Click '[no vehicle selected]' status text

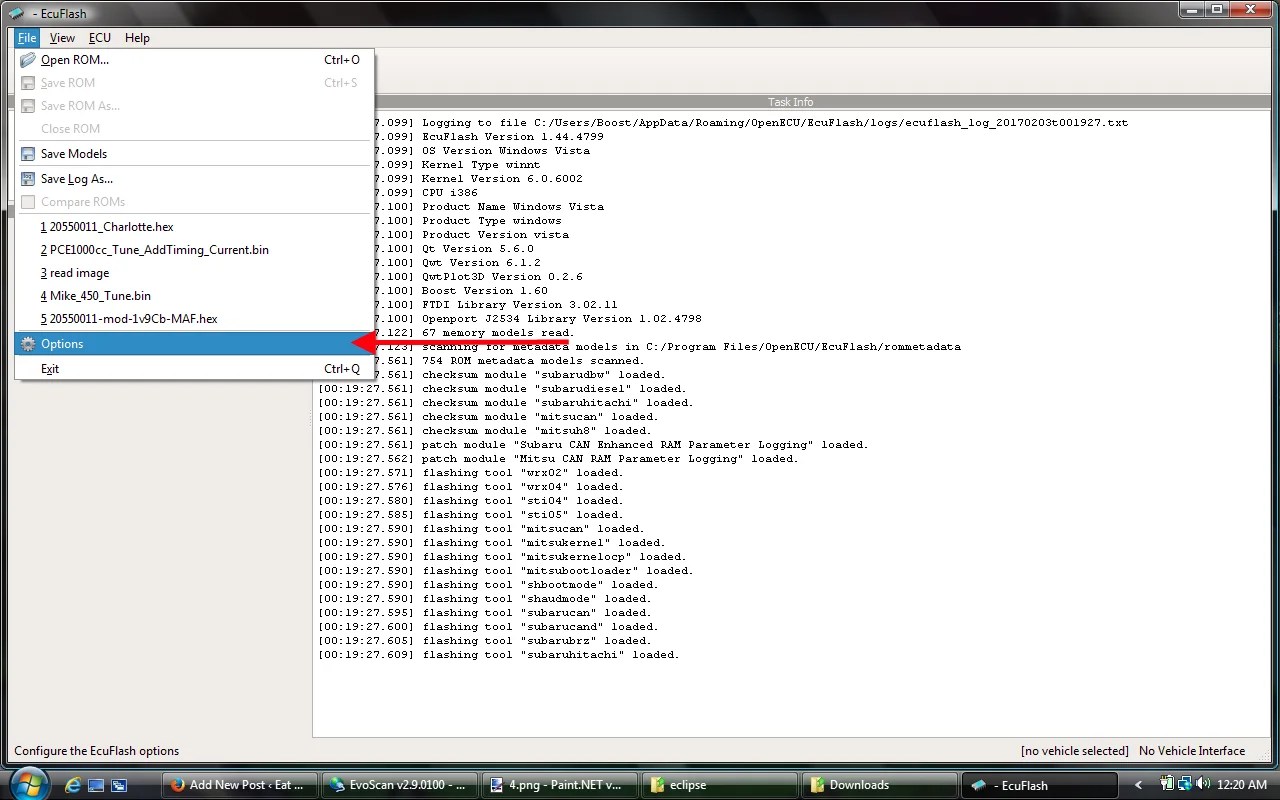click(x=1074, y=751)
